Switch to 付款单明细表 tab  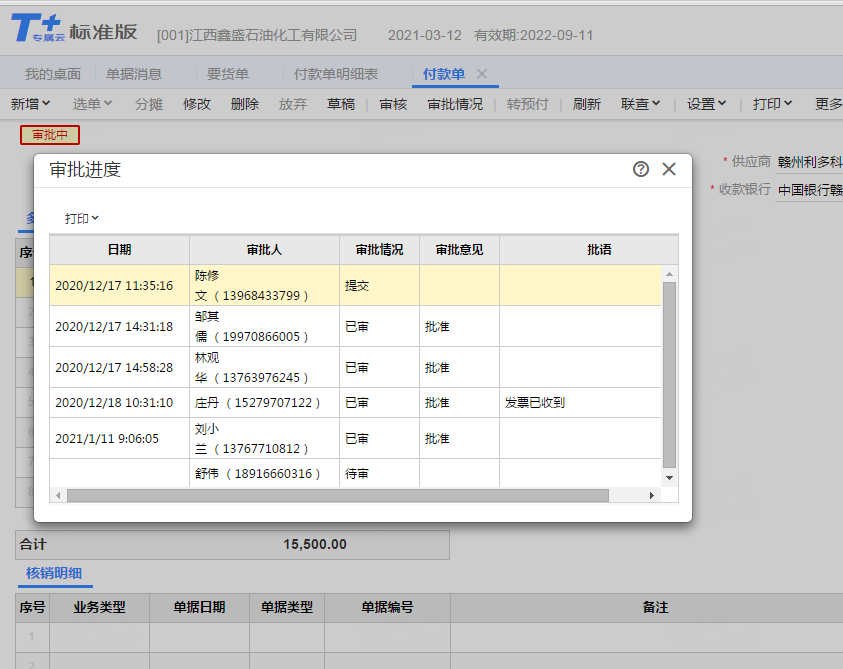pyautogui.click(x=336, y=74)
